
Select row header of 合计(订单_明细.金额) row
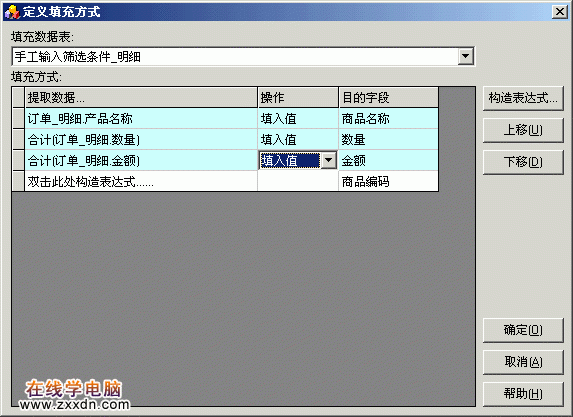point(18,160)
